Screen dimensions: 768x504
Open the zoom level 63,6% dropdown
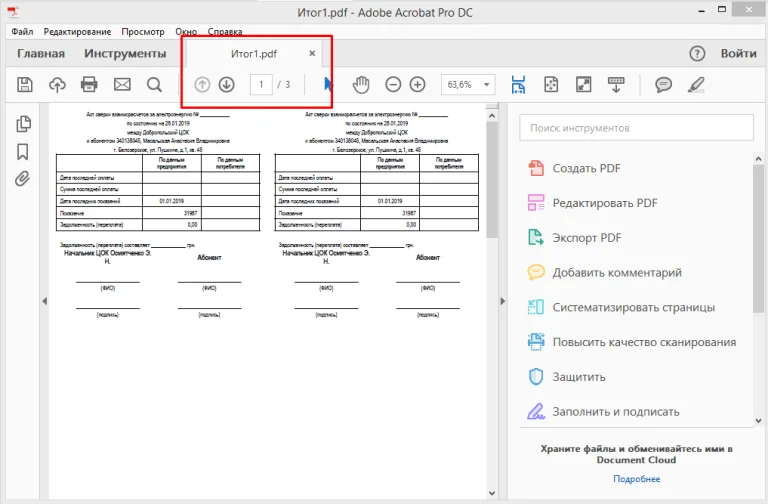click(468, 85)
